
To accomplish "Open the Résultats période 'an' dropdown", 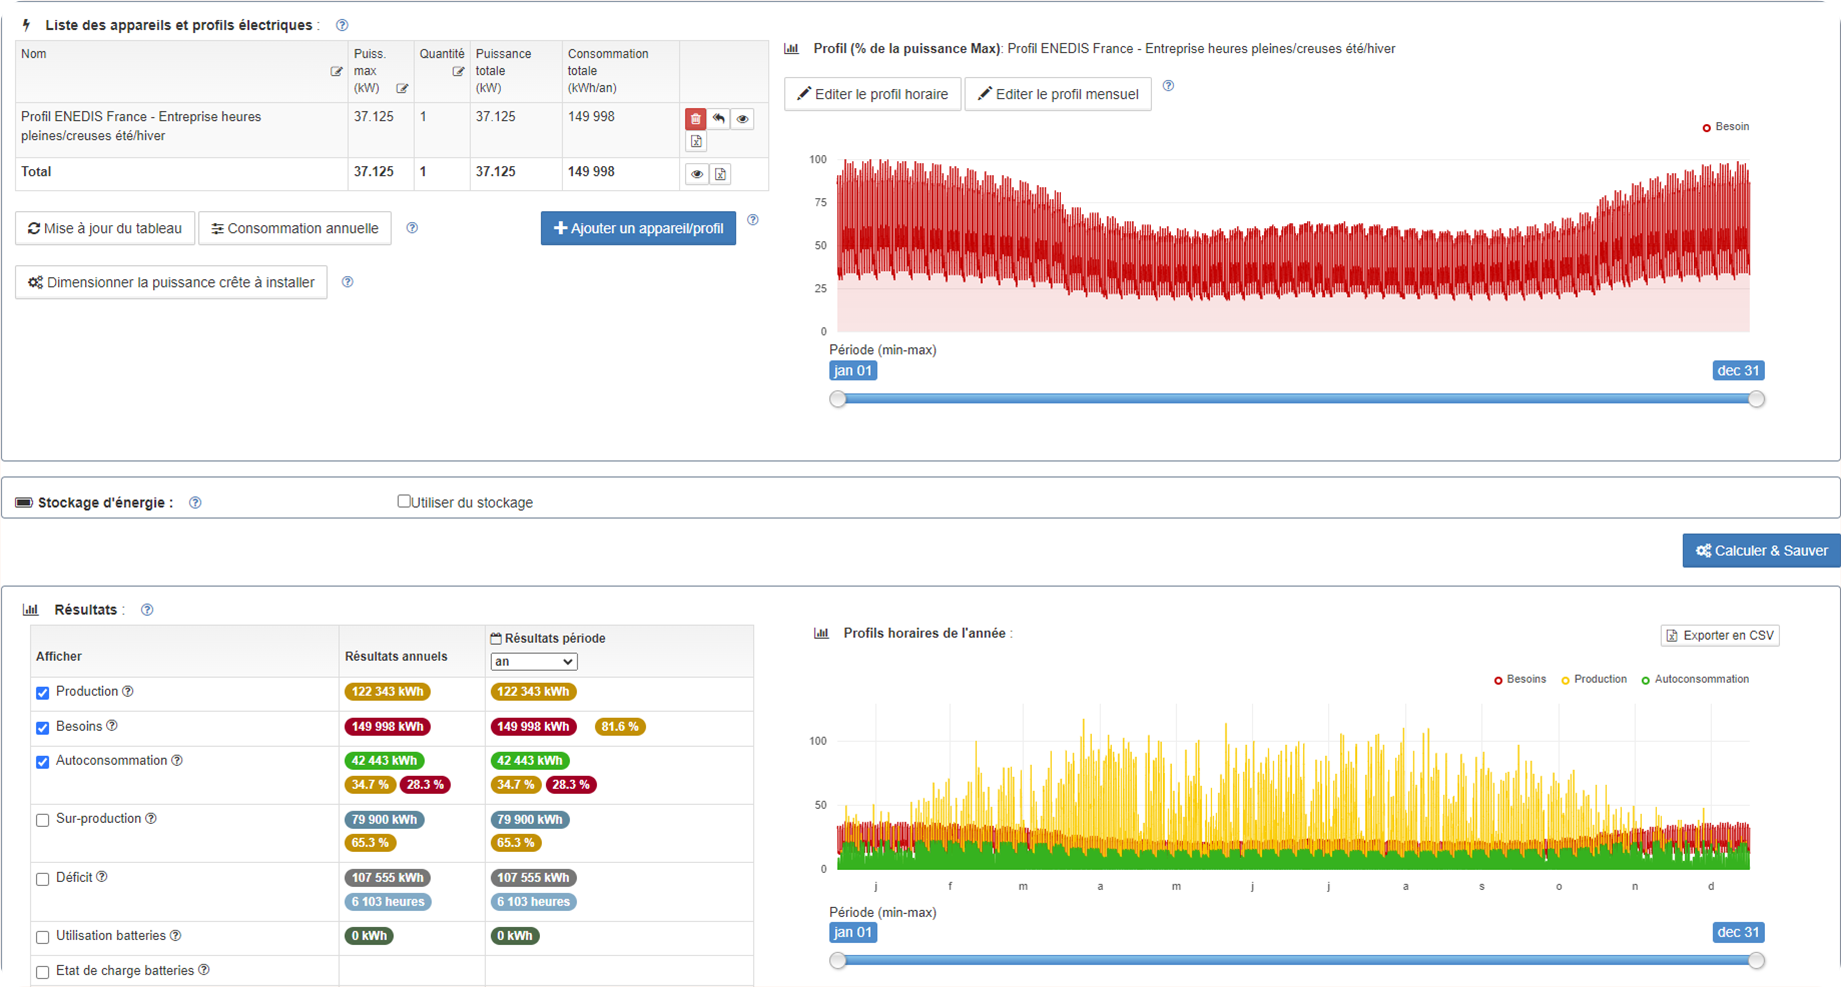I will click(x=533, y=662).
